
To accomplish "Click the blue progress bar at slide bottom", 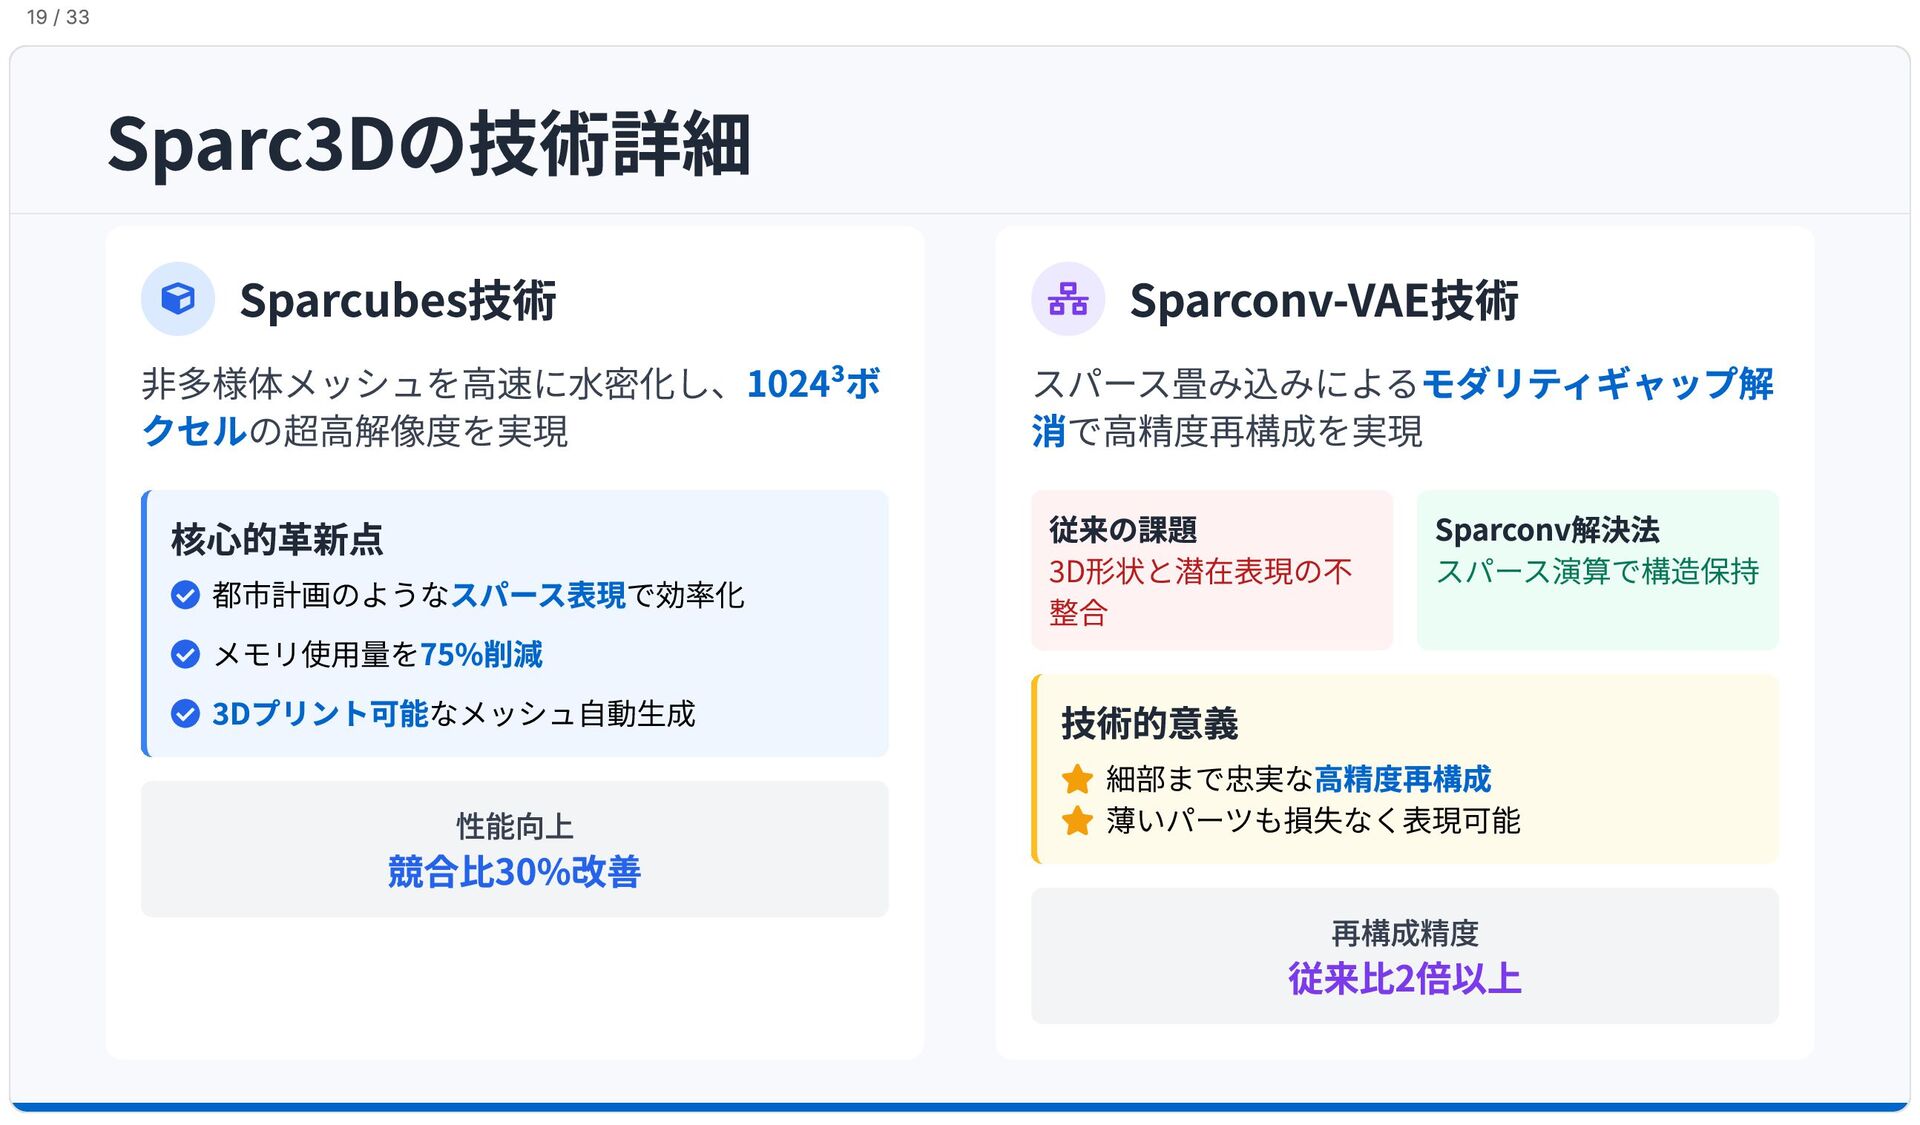I will tap(960, 1107).
